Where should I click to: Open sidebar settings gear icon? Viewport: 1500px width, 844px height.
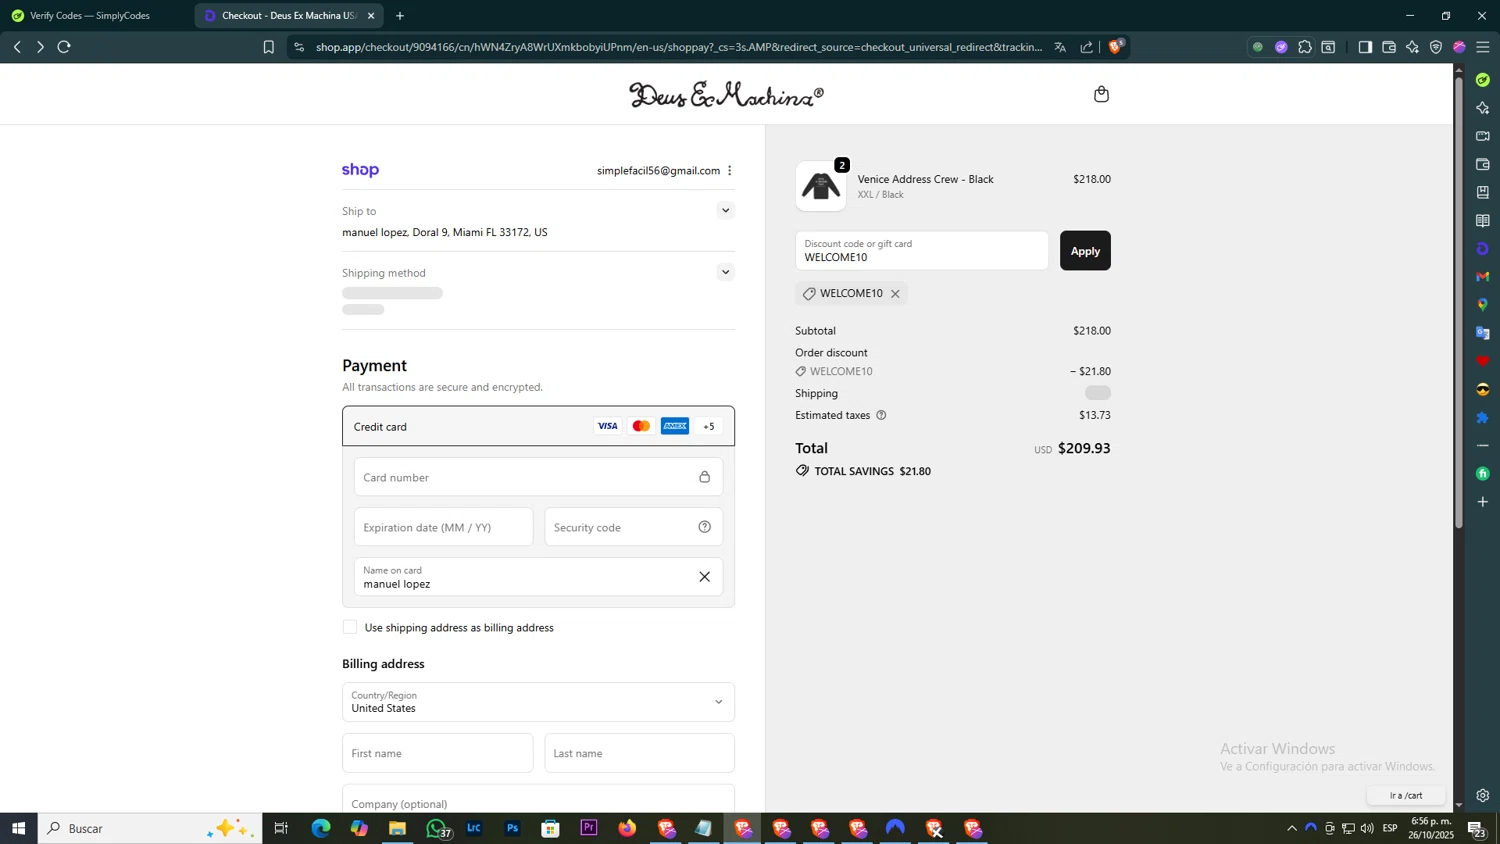coord(1483,796)
